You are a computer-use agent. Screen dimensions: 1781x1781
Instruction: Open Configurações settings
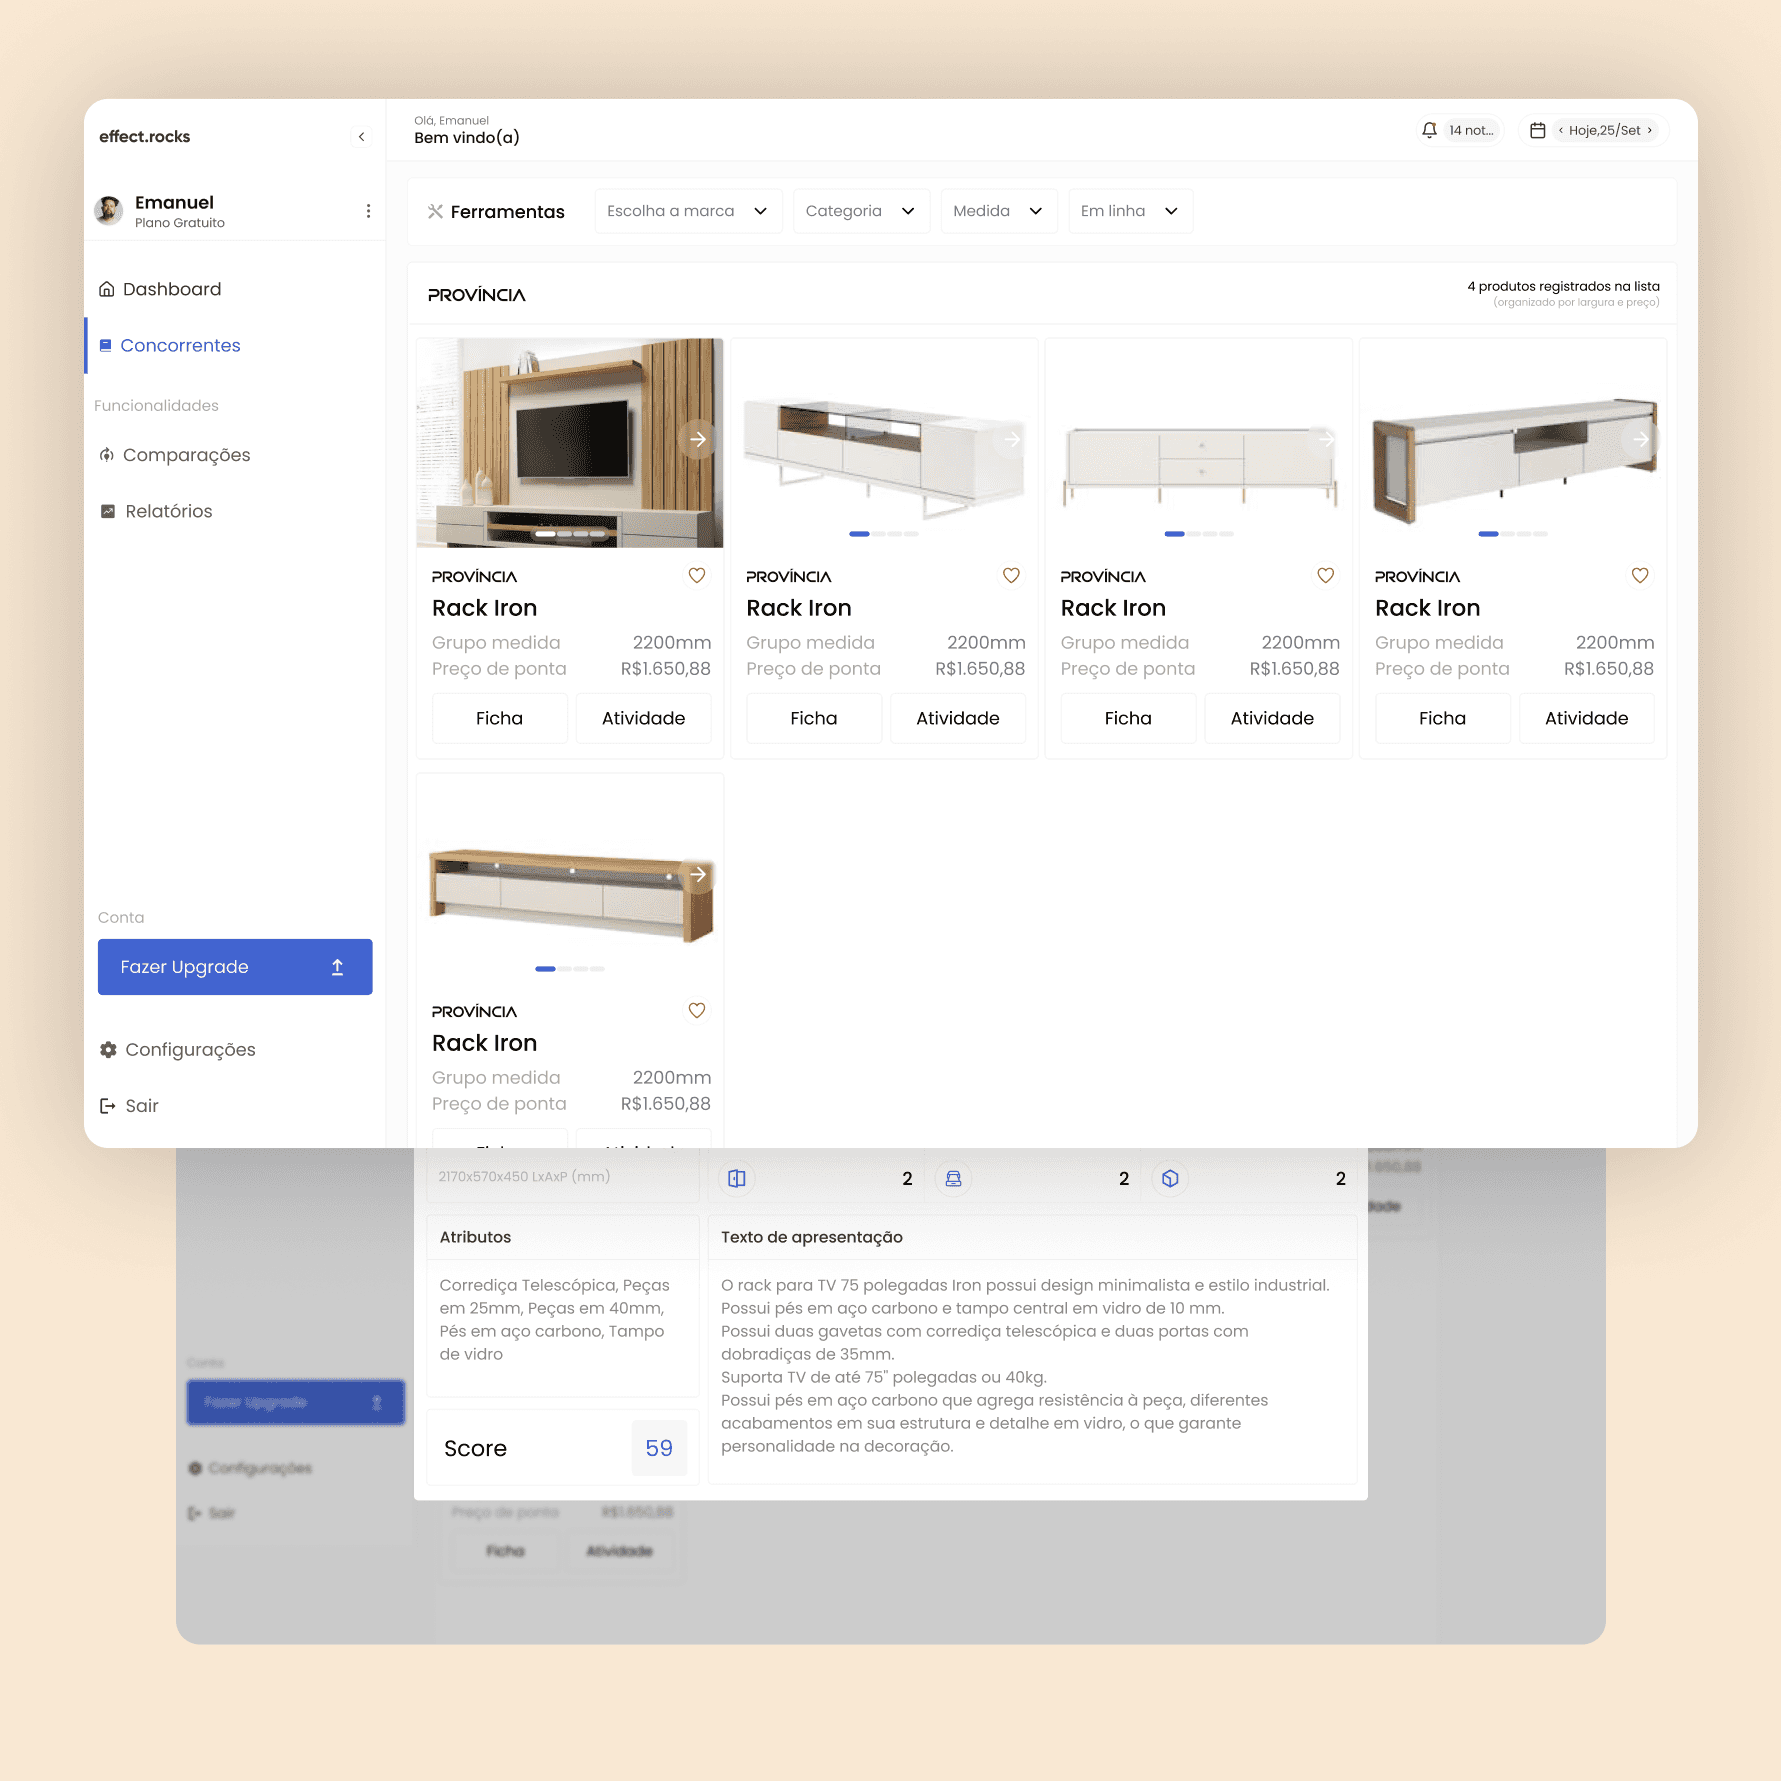pos(178,1050)
